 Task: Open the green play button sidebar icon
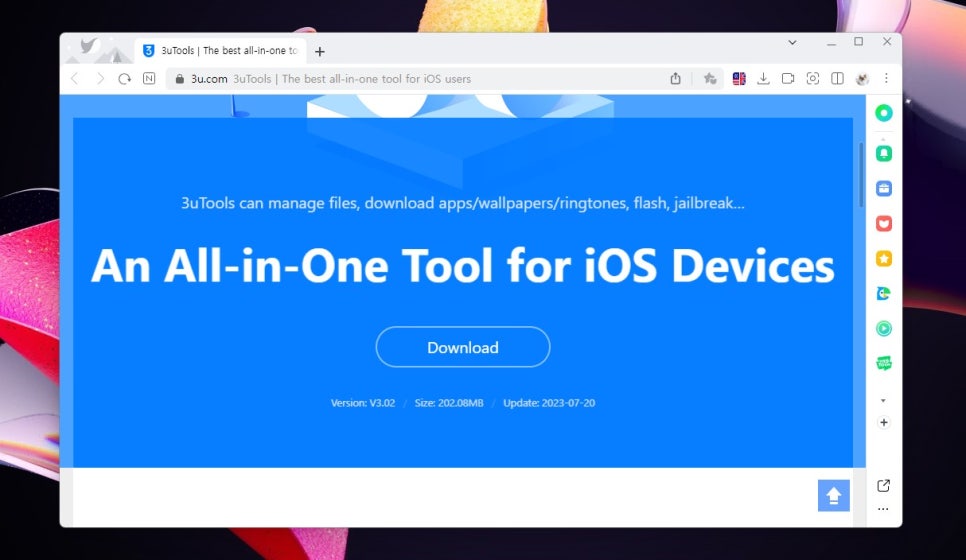884,328
